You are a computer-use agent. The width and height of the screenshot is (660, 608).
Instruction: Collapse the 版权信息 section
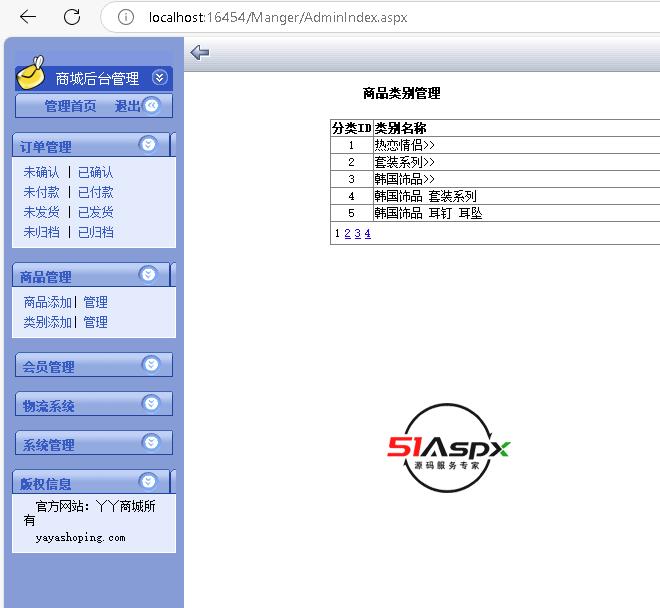point(148,481)
